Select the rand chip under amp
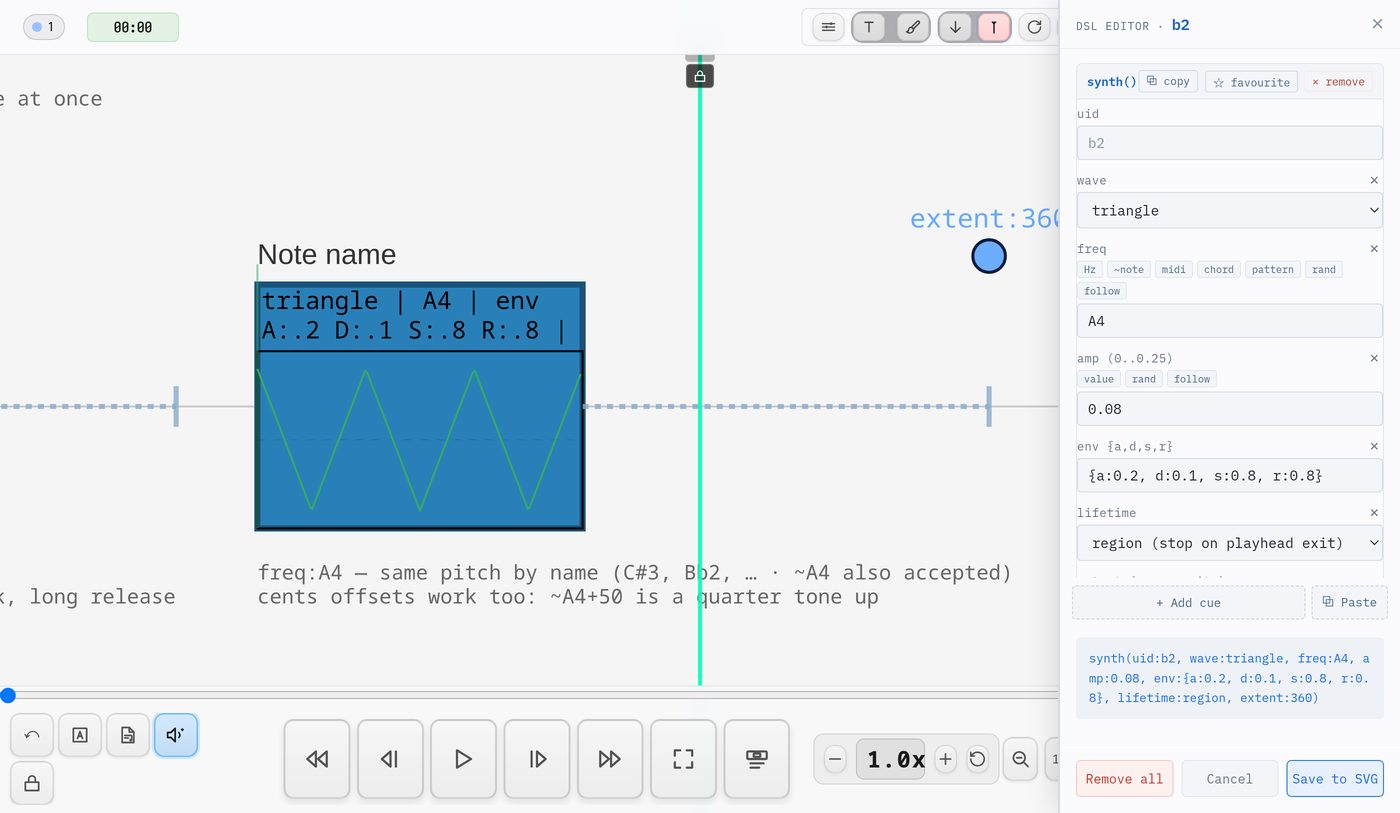Screen dimensions: 1400x813 click(x=1144, y=379)
